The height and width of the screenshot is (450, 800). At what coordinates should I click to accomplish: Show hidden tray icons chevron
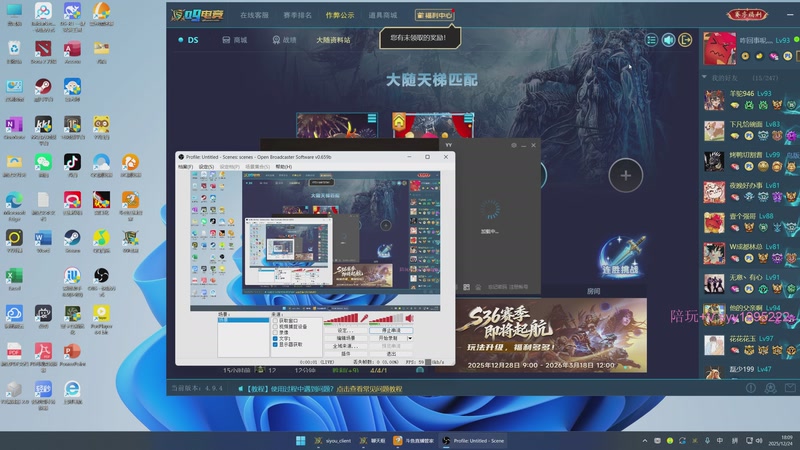click(x=644, y=440)
